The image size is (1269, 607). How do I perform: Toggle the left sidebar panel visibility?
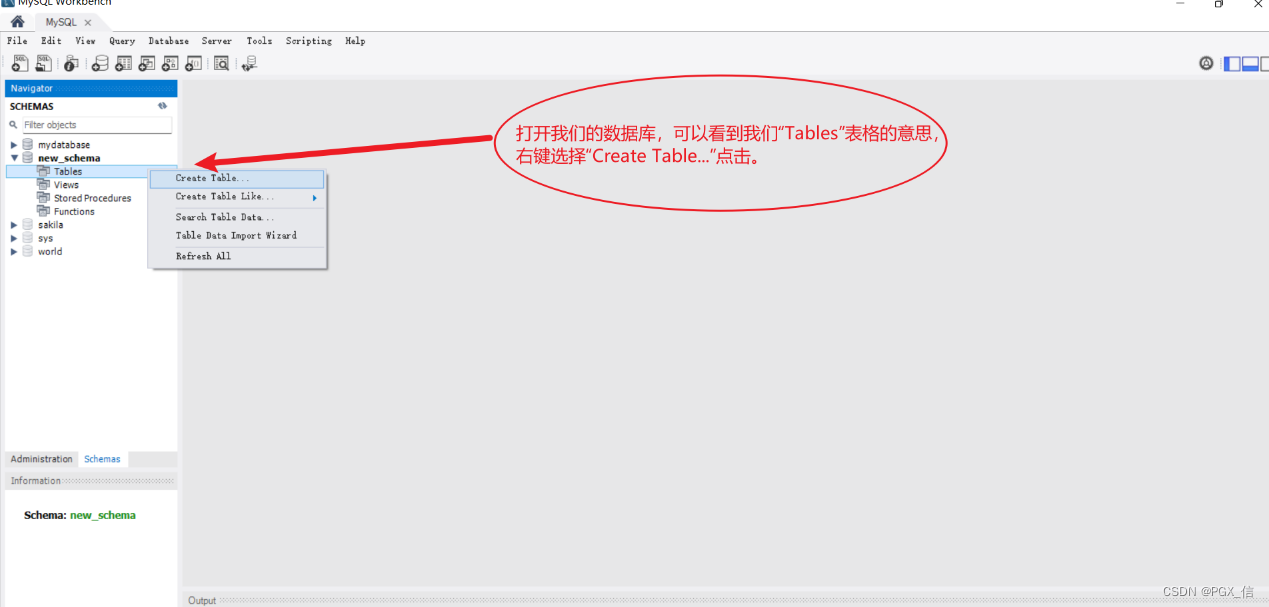(x=1232, y=63)
